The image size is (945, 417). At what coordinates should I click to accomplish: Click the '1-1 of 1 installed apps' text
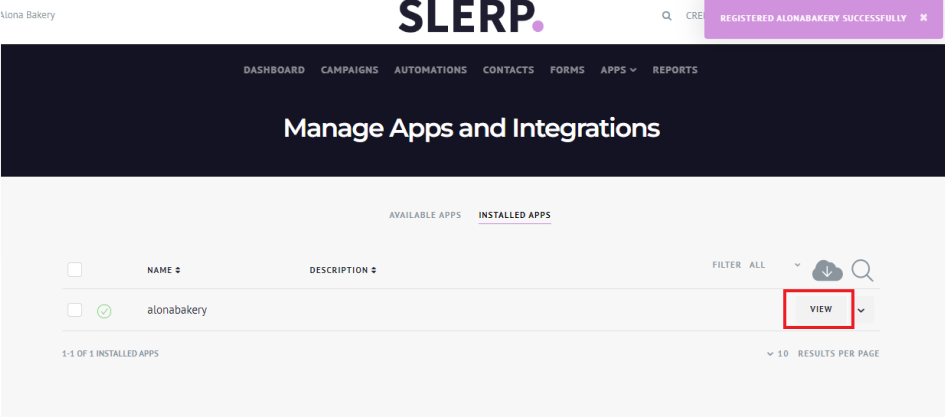pos(110,354)
